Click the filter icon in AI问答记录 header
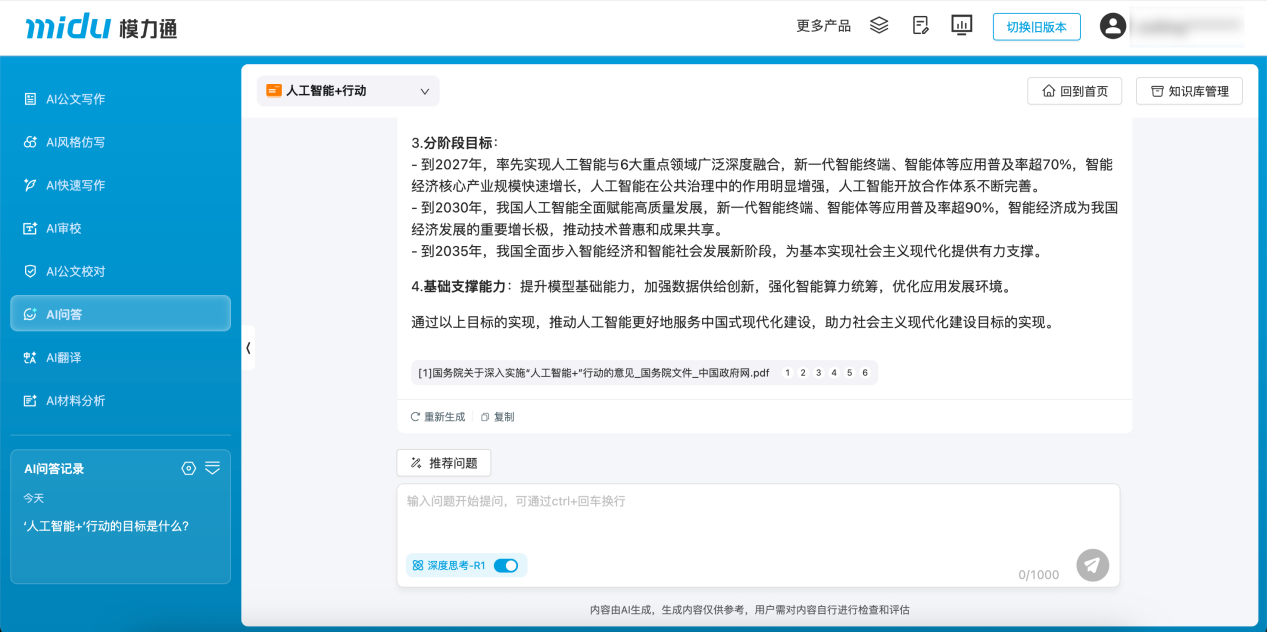 click(212, 467)
